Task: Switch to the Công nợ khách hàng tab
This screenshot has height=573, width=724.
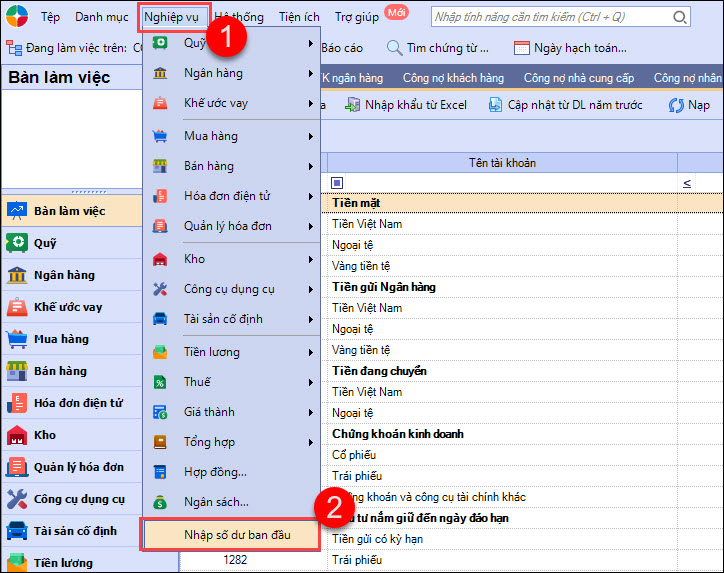Action: [453, 78]
